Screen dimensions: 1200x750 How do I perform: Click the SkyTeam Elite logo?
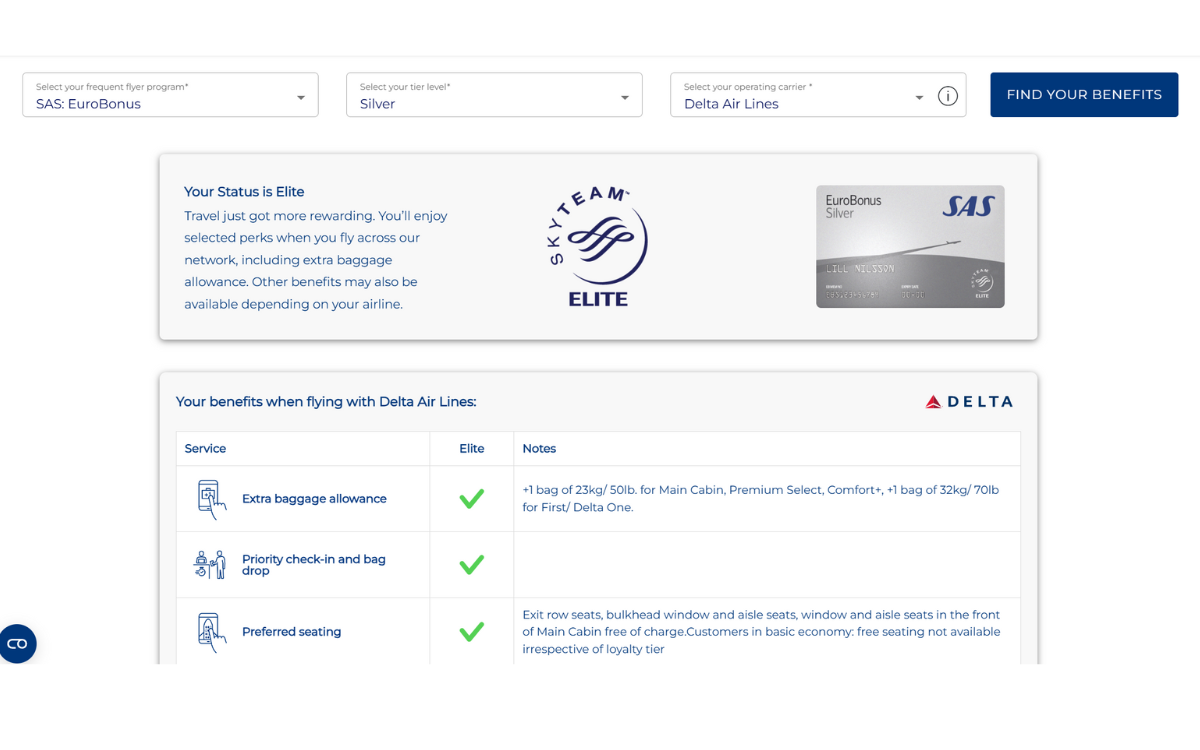click(x=598, y=247)
